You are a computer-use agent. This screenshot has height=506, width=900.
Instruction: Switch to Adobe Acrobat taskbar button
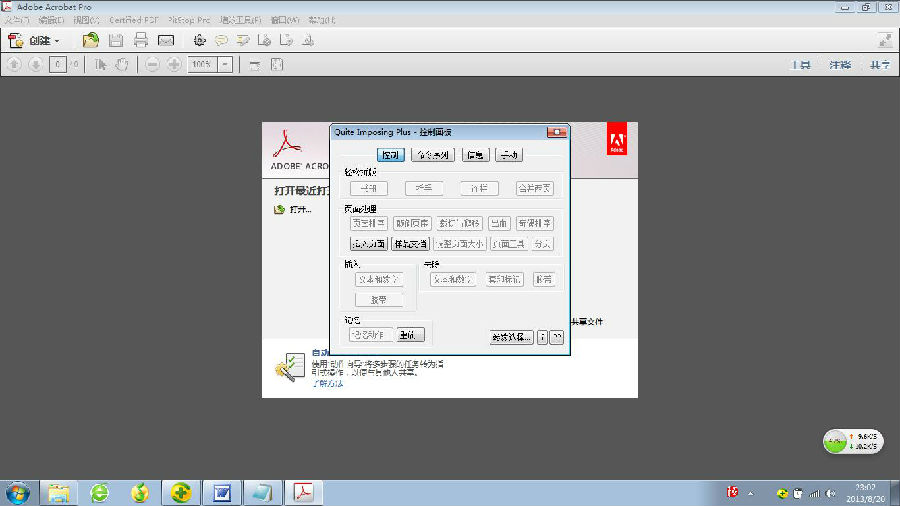pyautogui.click(x=303, y=493)
